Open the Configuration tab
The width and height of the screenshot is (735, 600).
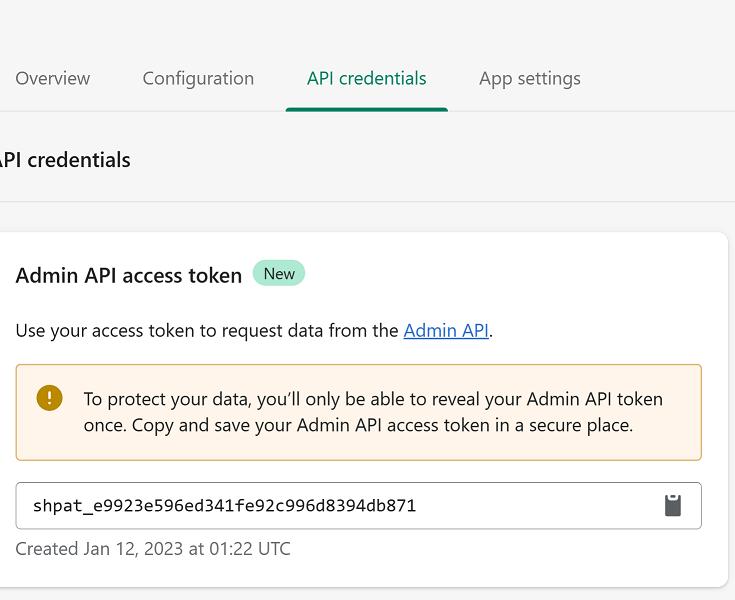pyautogui.click(x=198, y=78)
